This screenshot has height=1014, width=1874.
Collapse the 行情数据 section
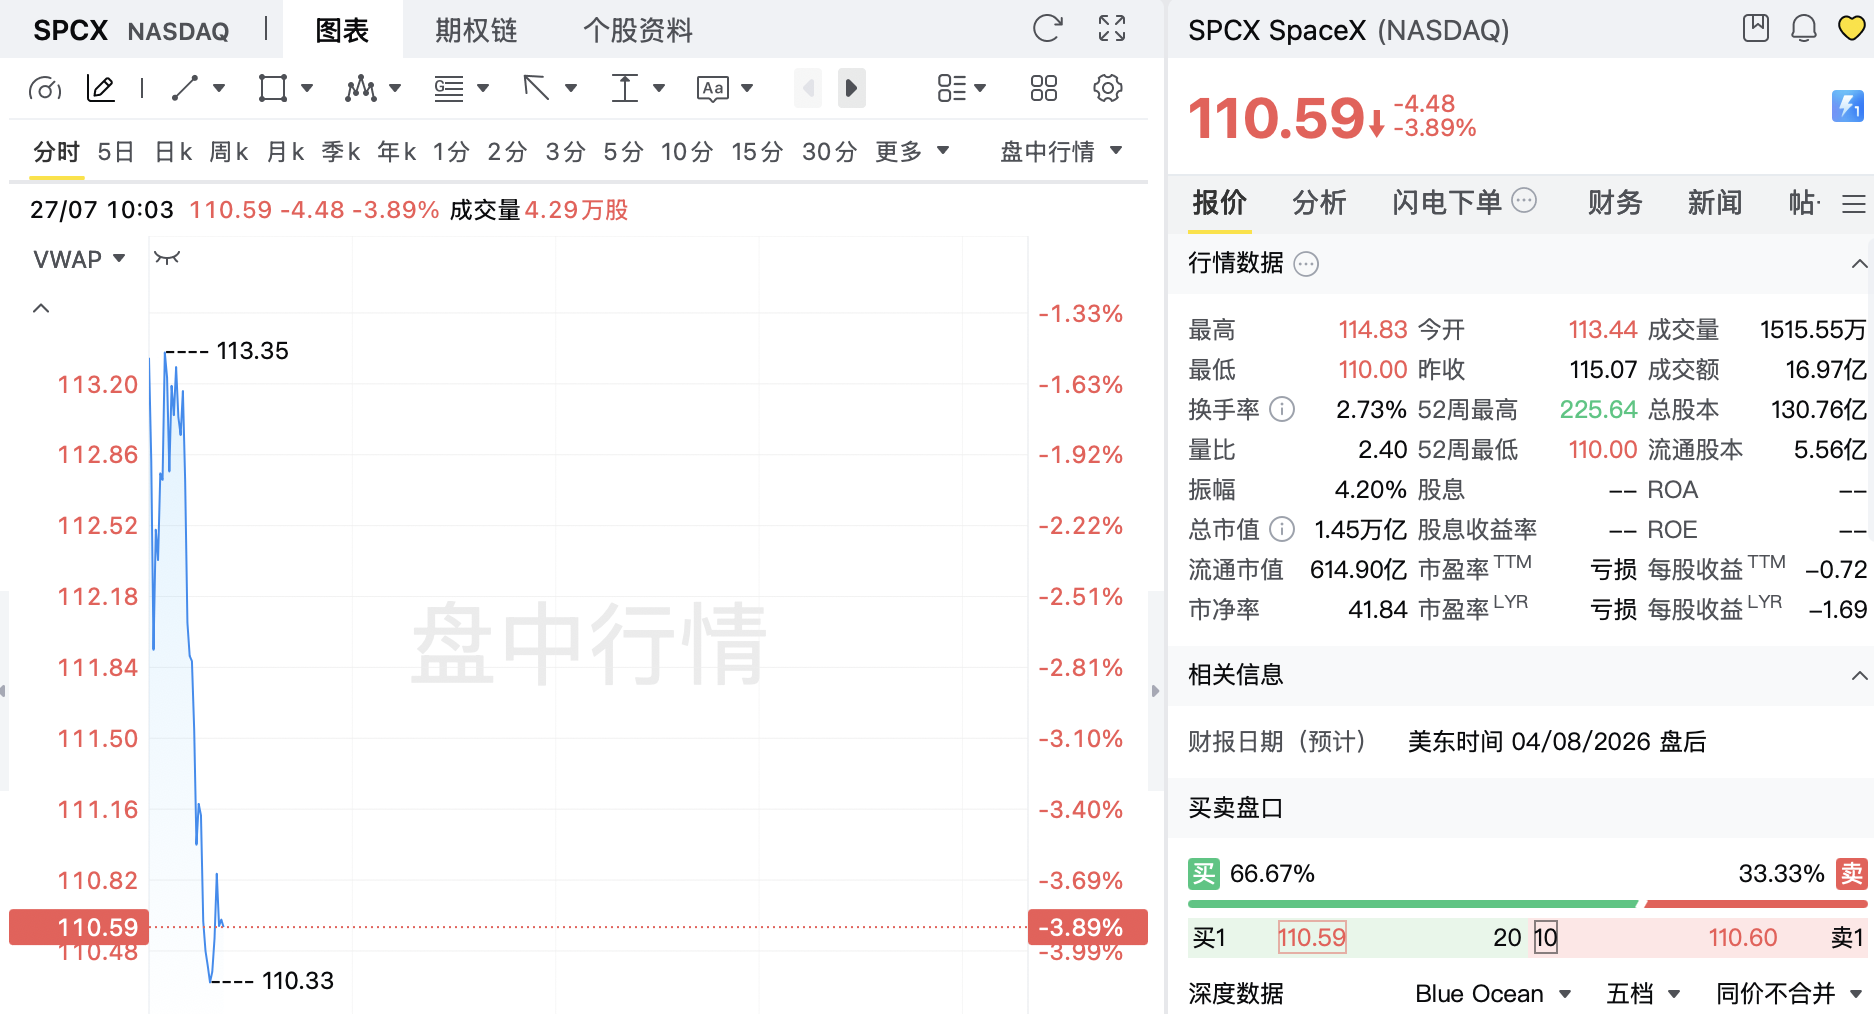pyautogui.click(x=1859, y=264)
